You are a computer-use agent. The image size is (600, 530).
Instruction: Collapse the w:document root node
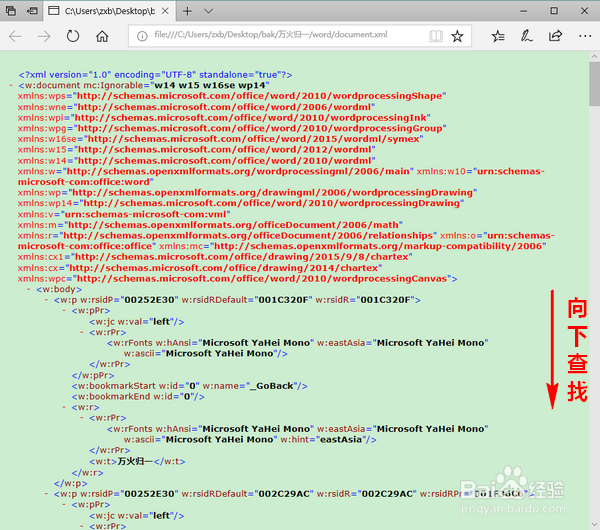[11, 85]
